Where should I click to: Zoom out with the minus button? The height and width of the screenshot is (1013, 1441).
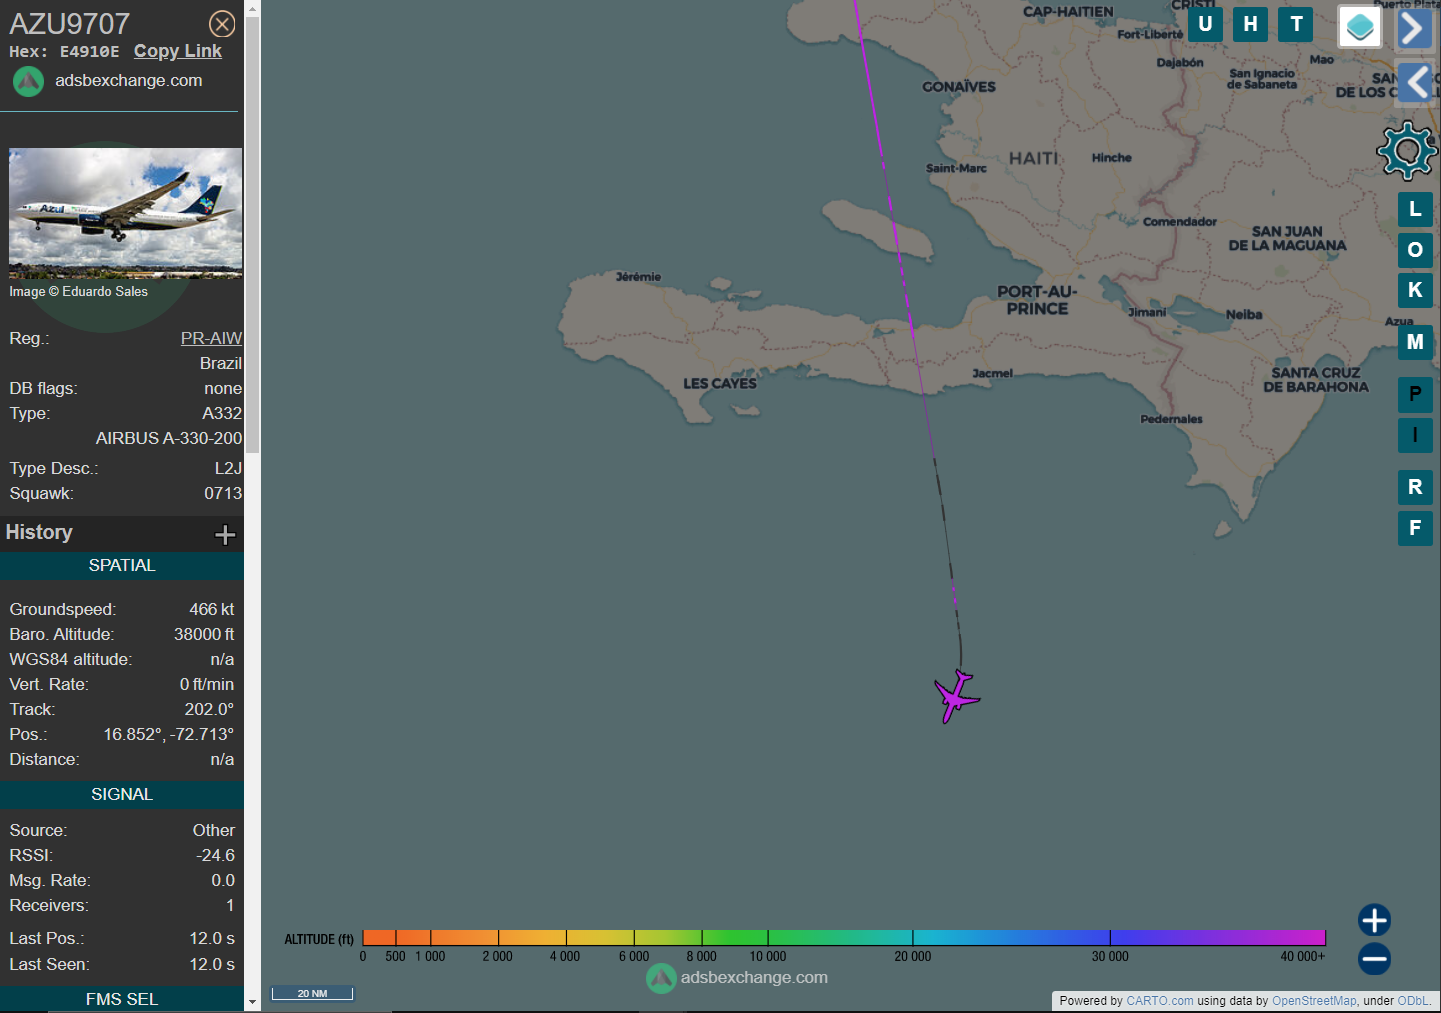click(x=1374, y=959)
